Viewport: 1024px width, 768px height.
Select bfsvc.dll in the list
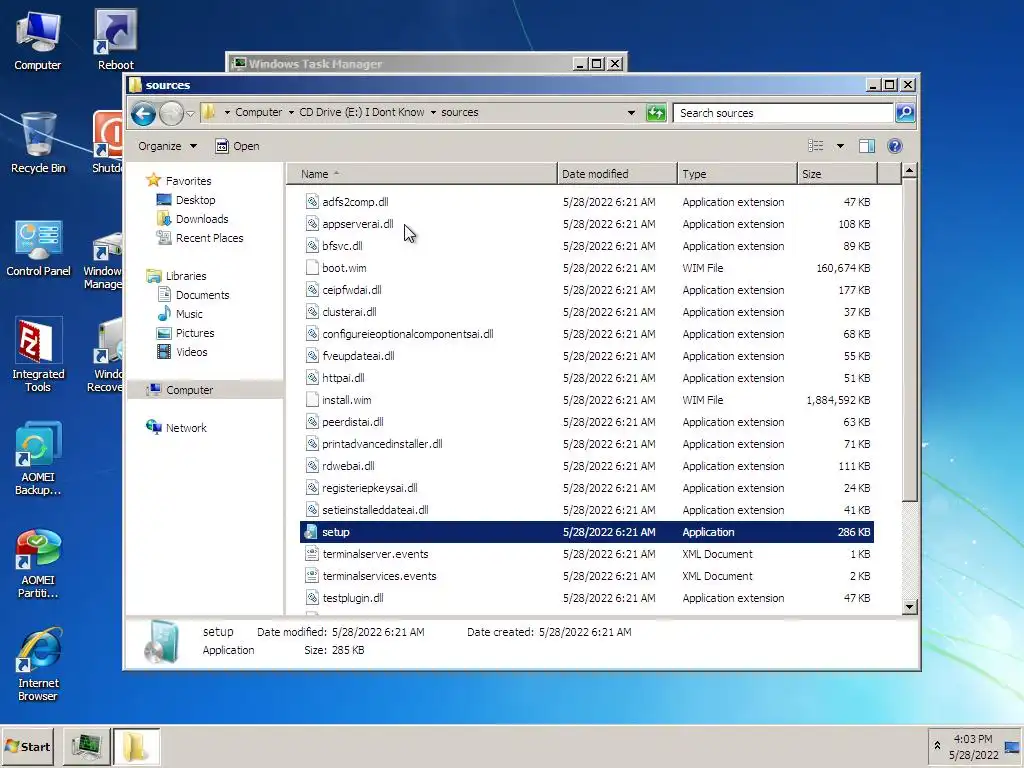tap(342, 246)
